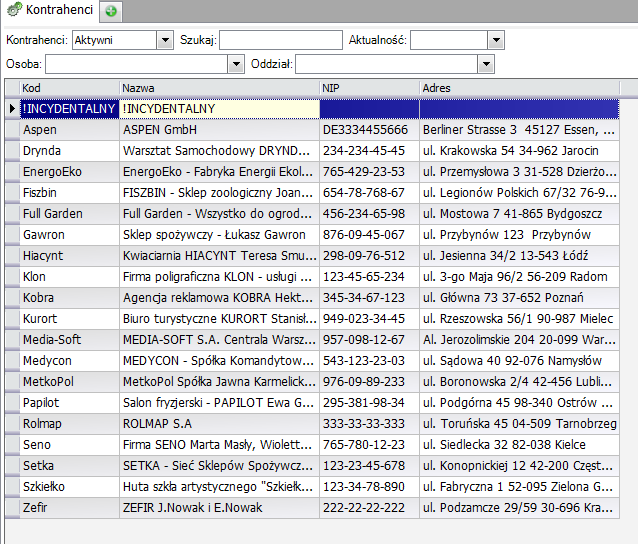Select the ASPEN GmbH name cell
Screen dimensions: 638x544
[219, 130]
